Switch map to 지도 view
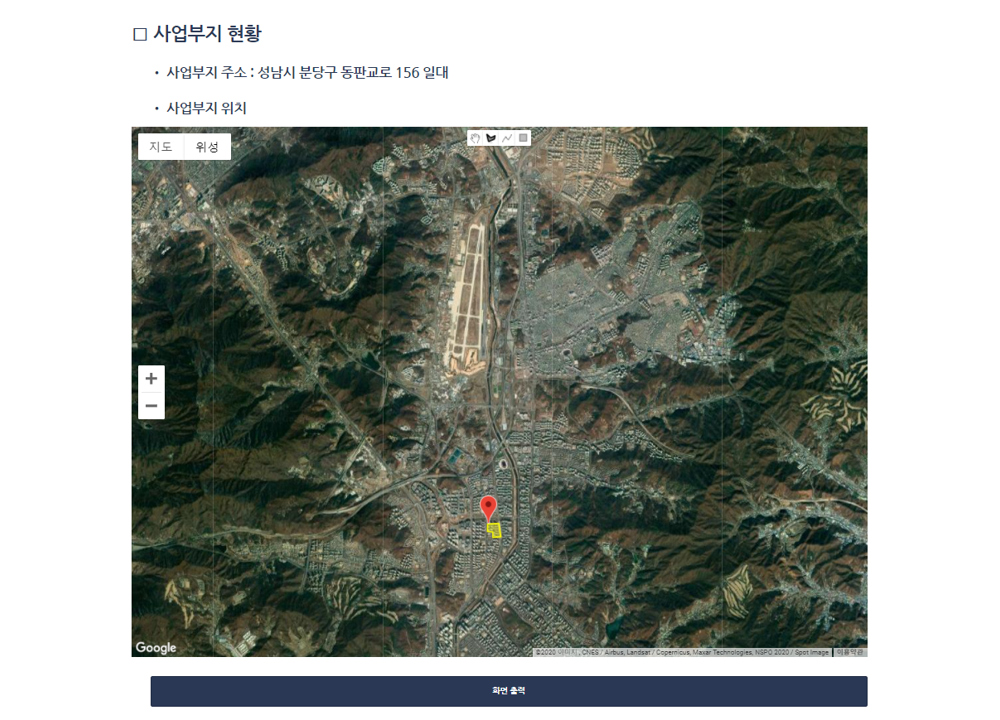This screenshot has height=720, width=1000. (x=161, y=147)
